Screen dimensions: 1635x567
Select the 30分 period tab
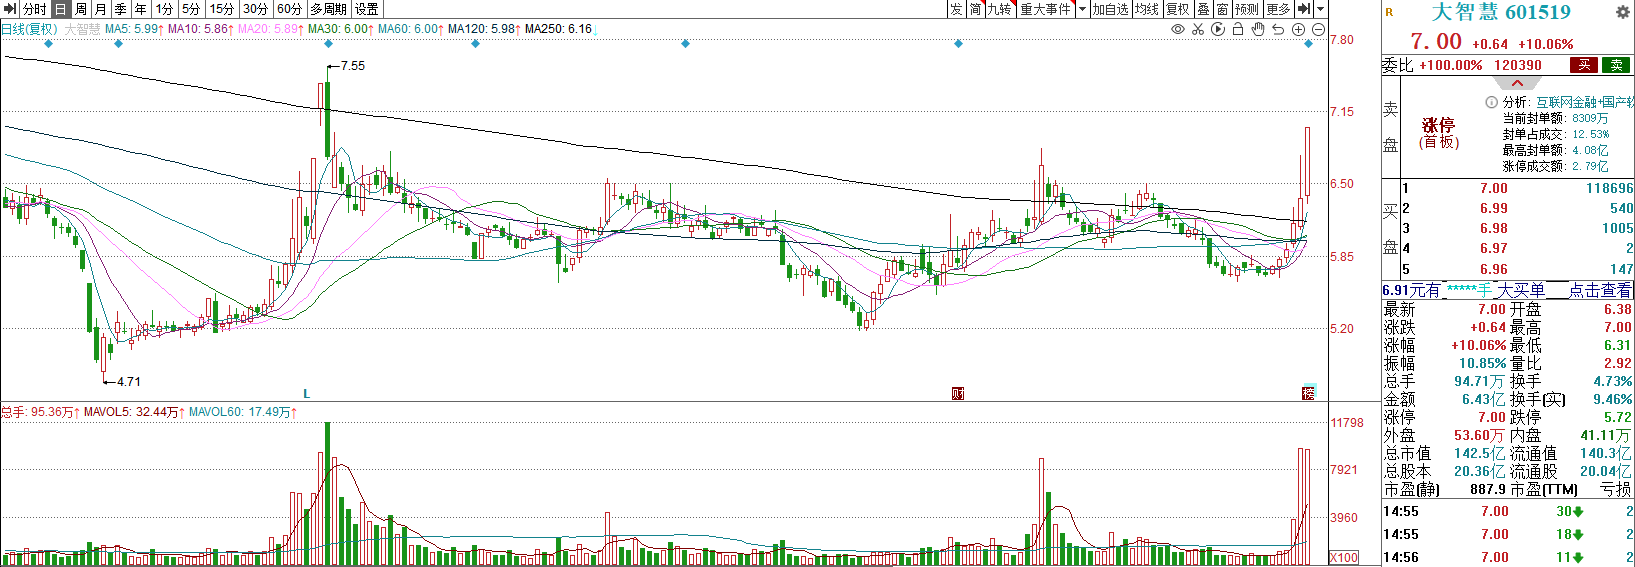click(256, 9)
